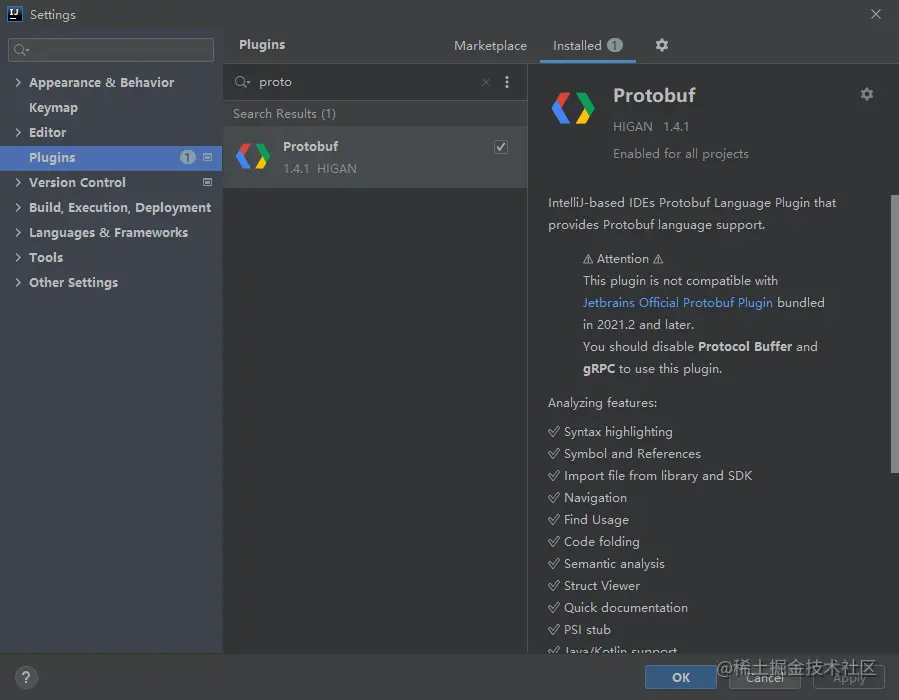The height and width of the screenshot is (700, 899).
Task: Click the Cancel button
Action: 764,678
